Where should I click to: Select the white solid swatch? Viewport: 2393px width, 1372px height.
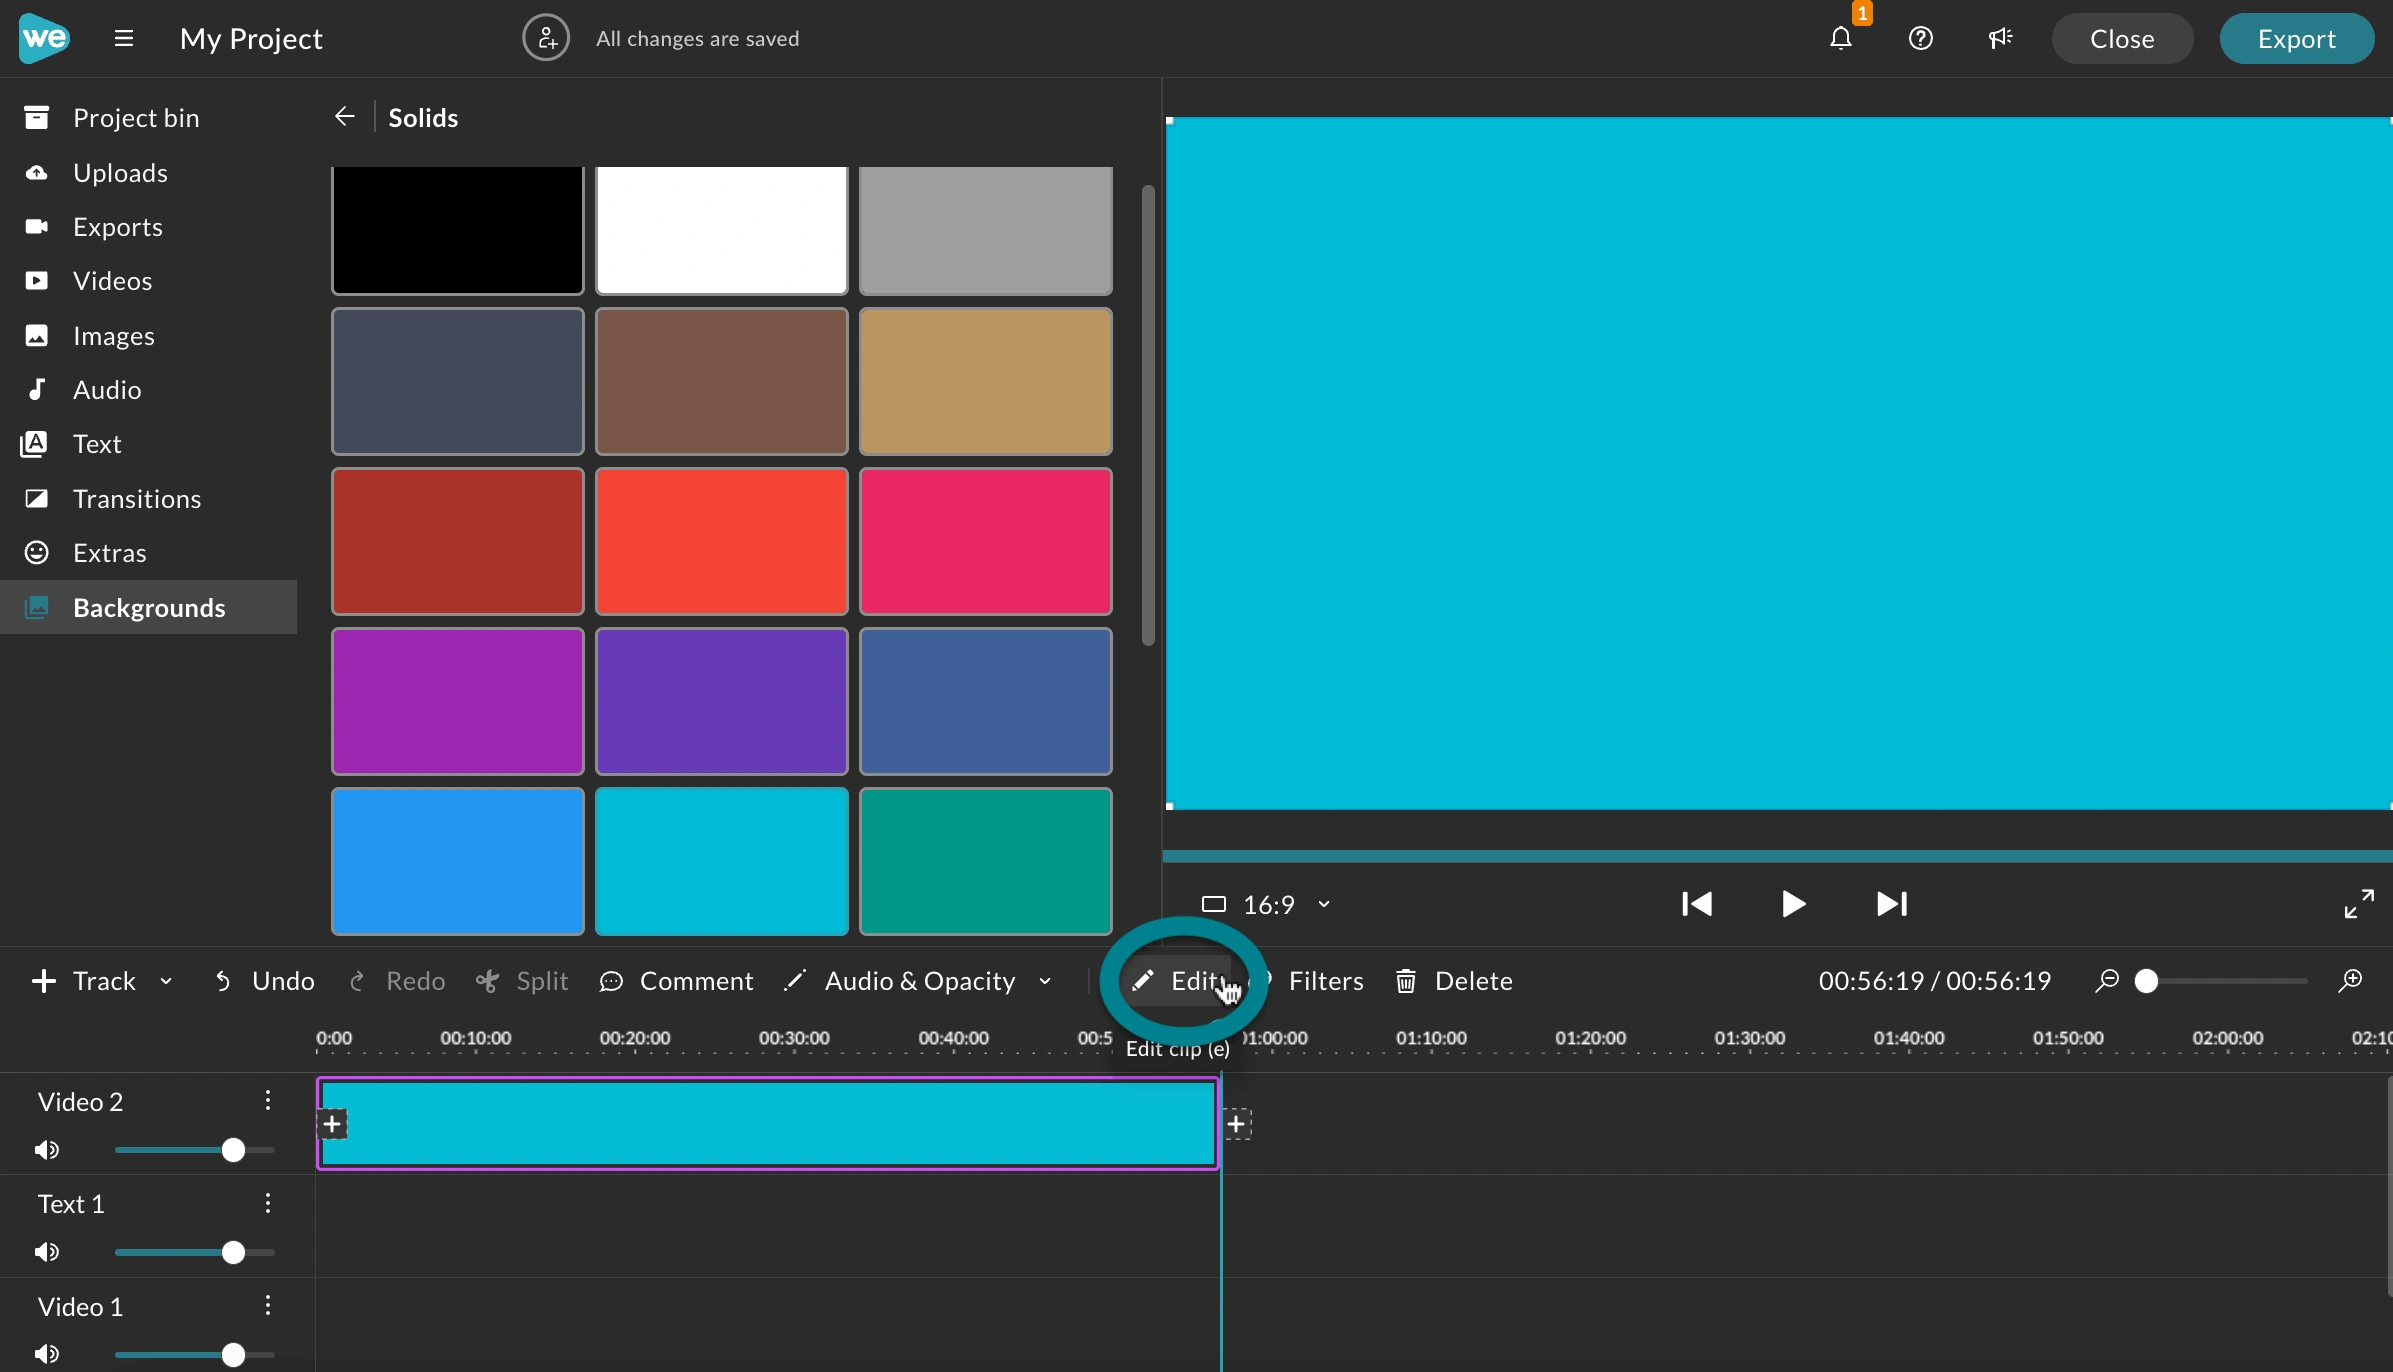pos(722,230)
